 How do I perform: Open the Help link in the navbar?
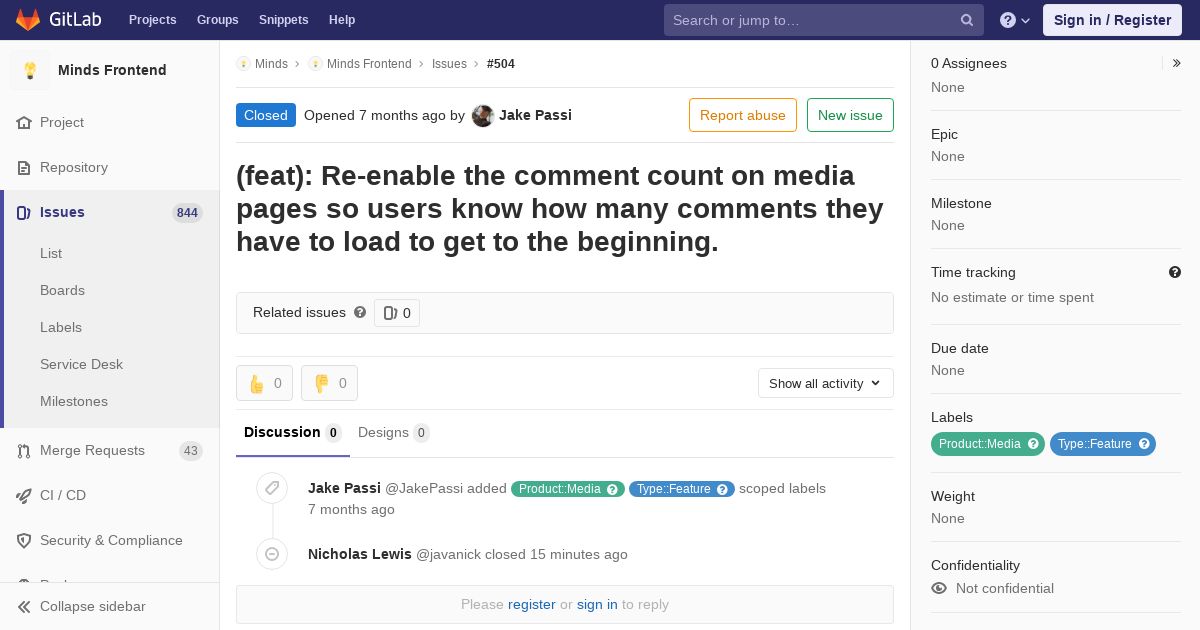point(342,20)
